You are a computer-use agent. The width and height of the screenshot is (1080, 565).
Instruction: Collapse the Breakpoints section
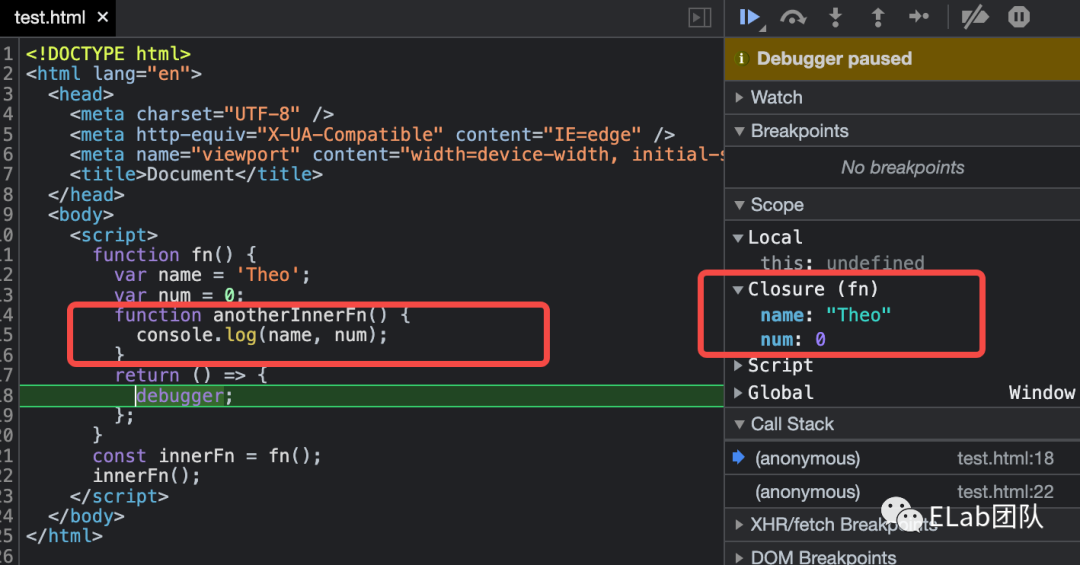click(x=902, y=131)
